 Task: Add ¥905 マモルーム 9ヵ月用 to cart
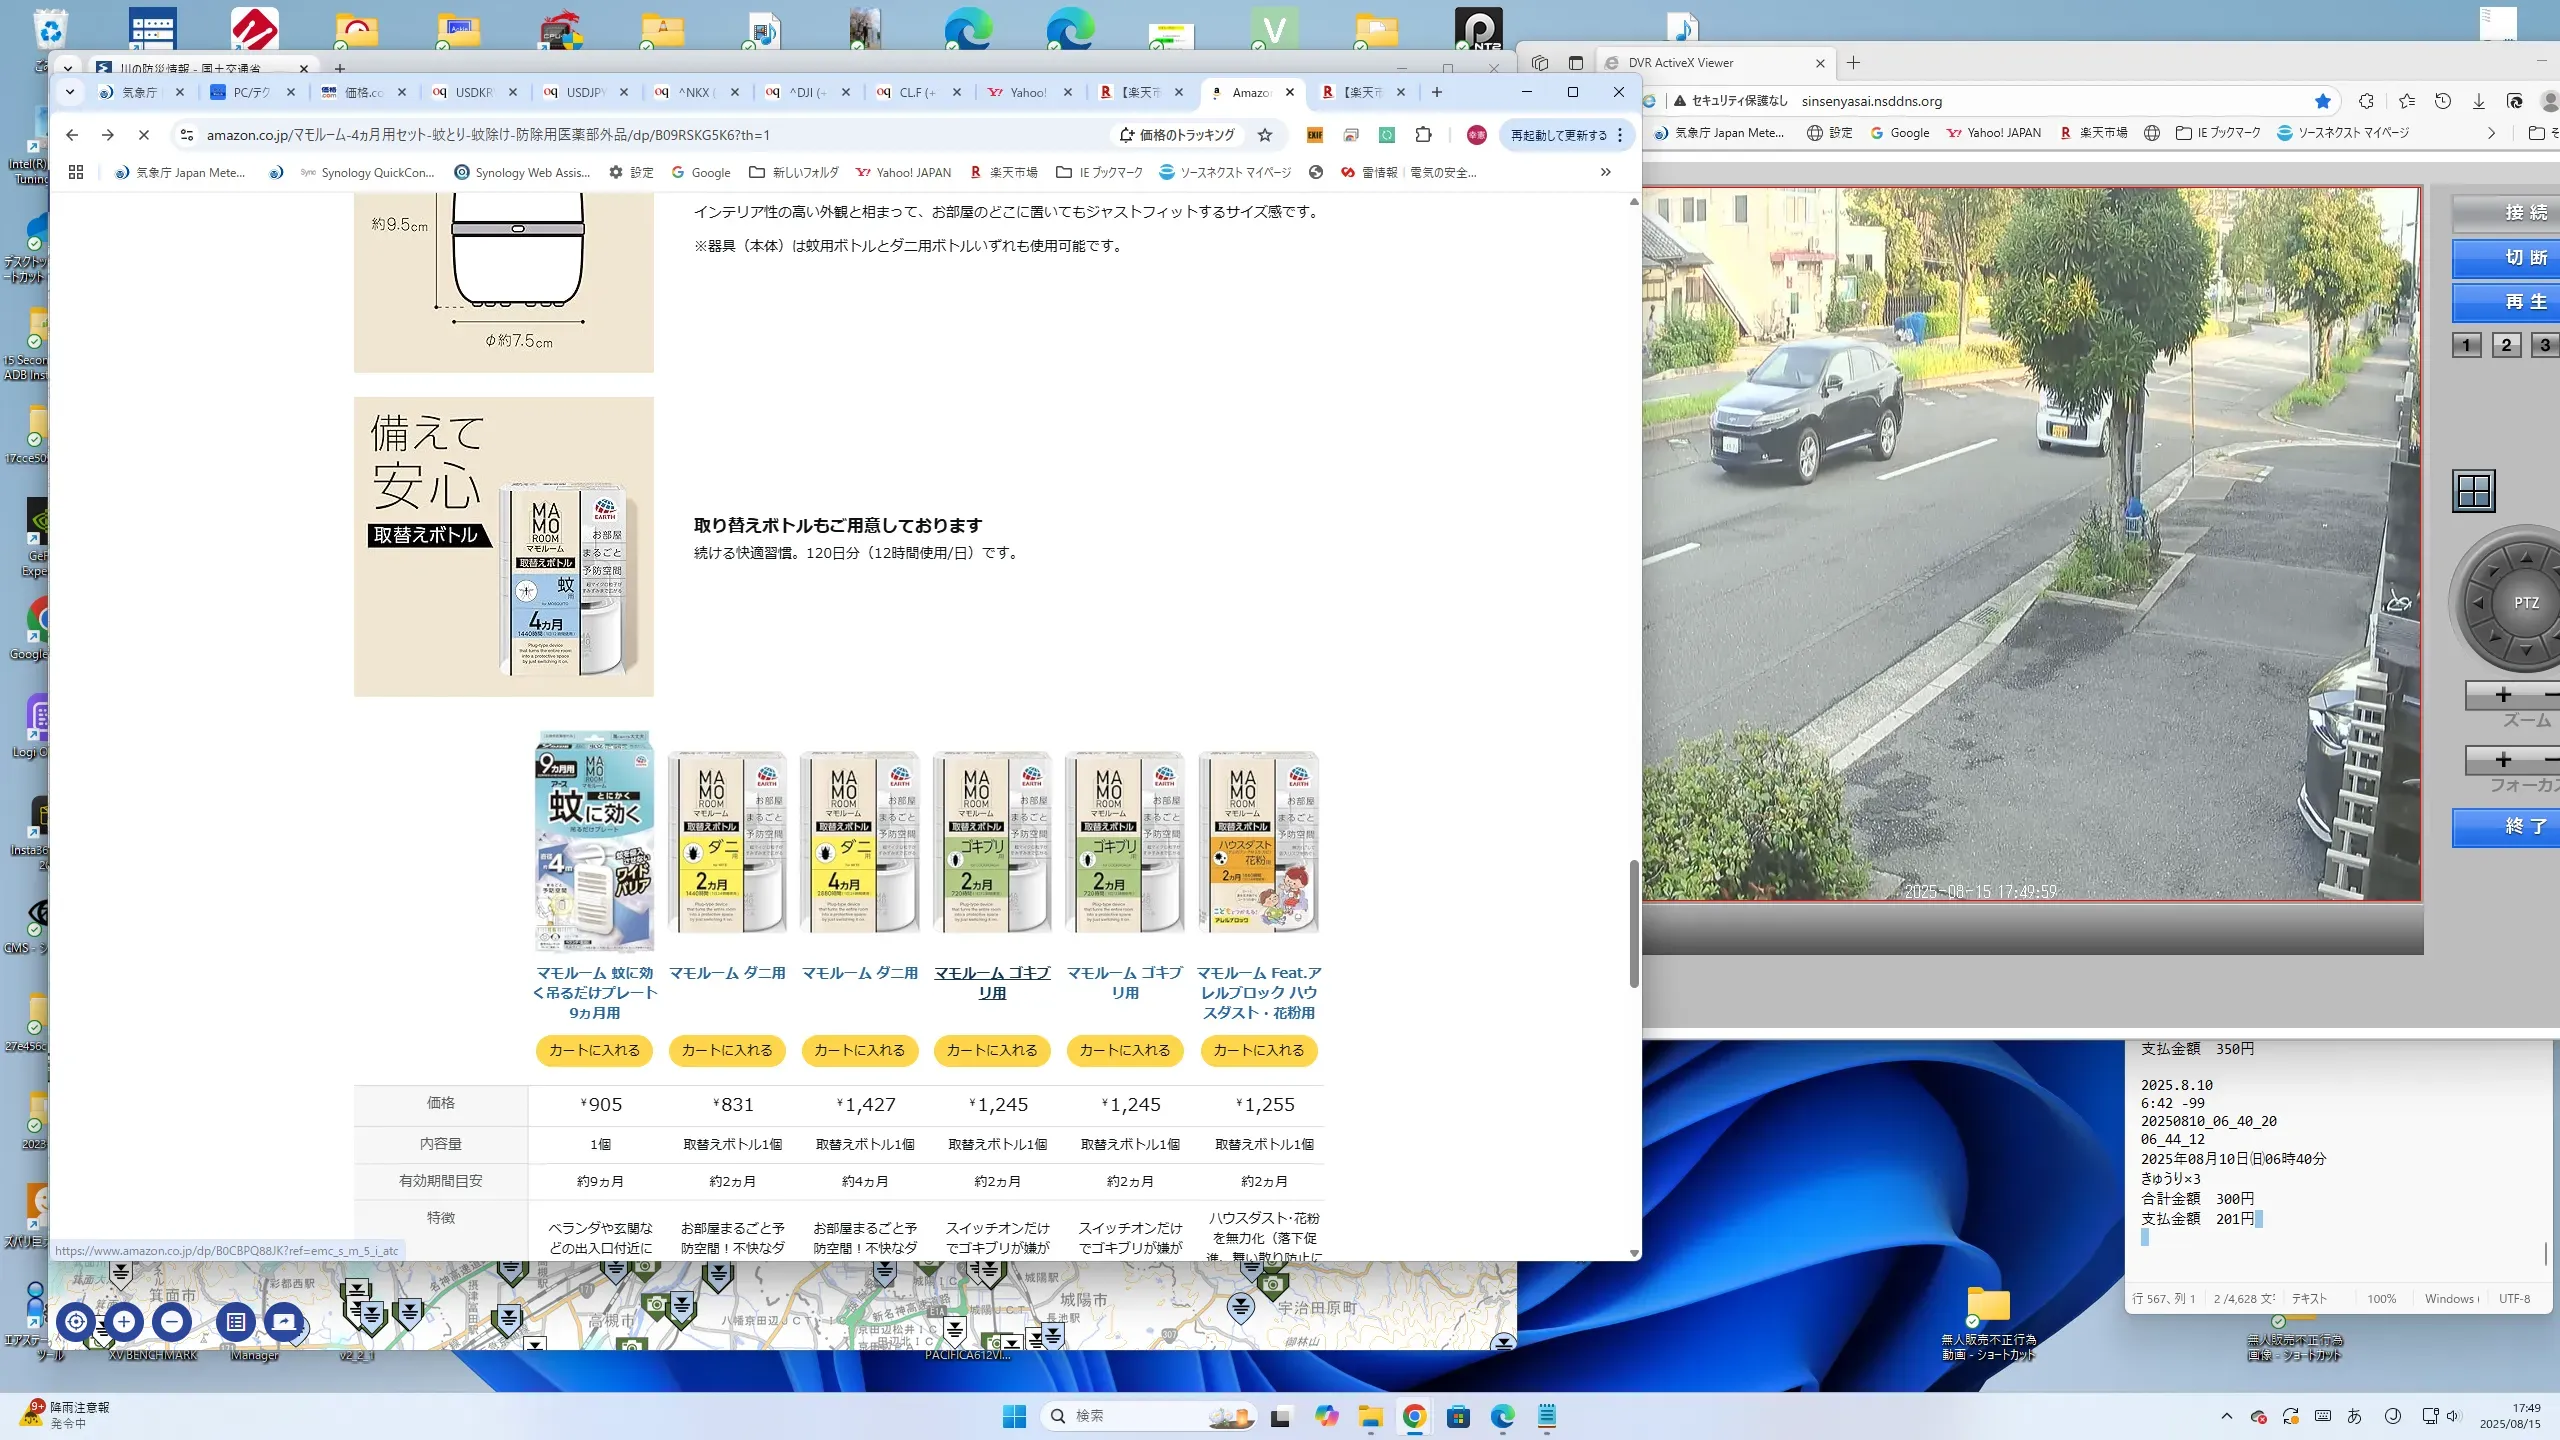click(594, 1050)
